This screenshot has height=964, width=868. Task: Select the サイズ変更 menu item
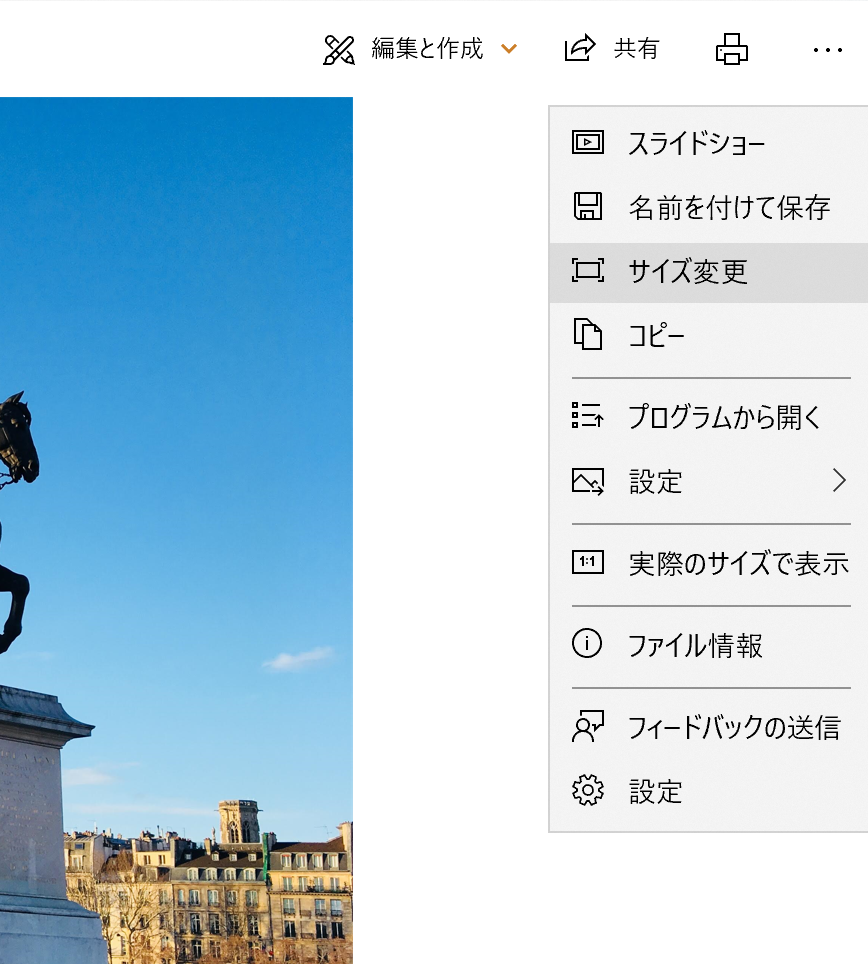[x=688, y=272]
